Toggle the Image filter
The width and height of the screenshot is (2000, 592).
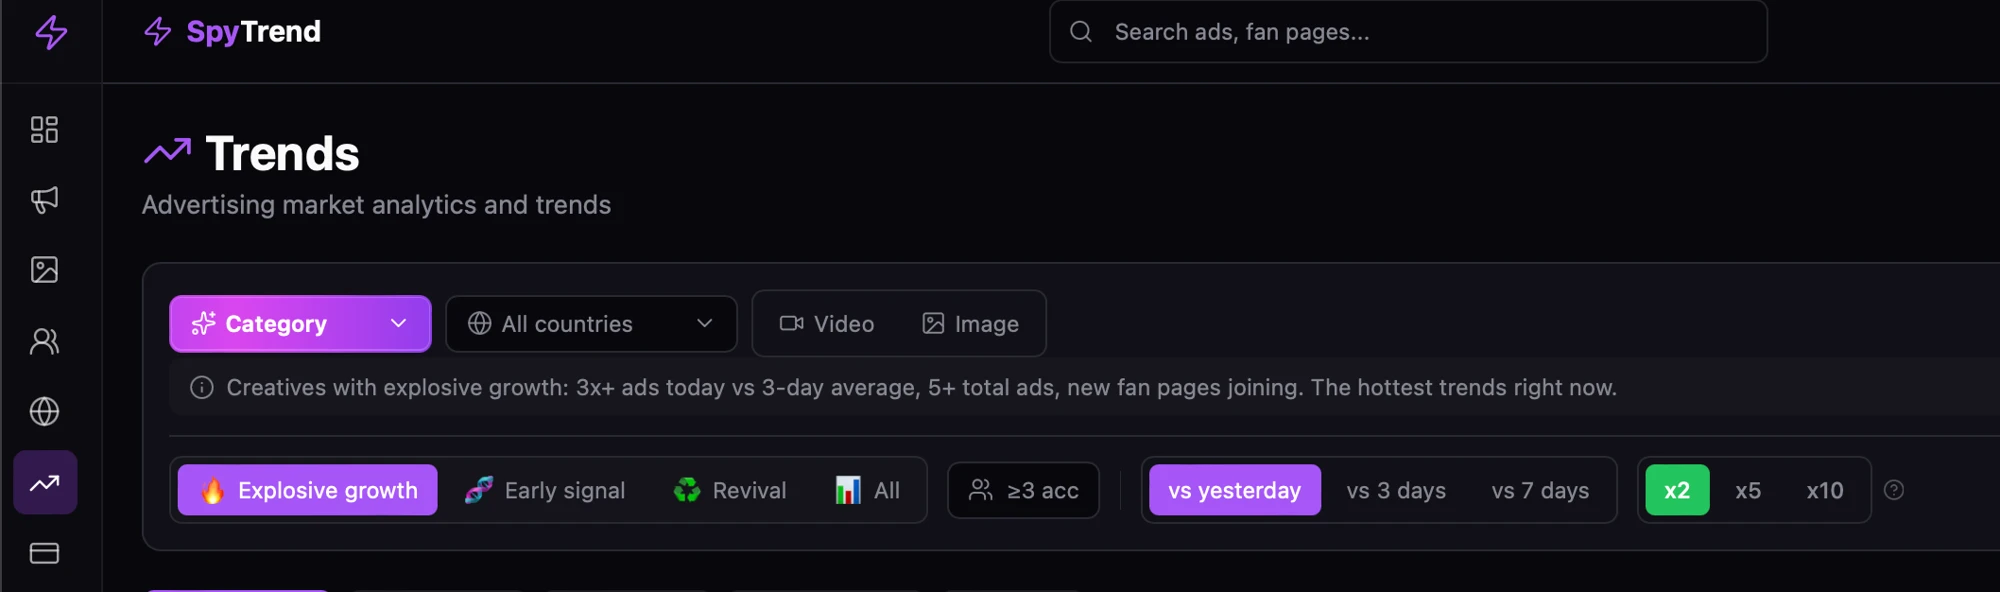pyautogui.click(x=970, y=324)
